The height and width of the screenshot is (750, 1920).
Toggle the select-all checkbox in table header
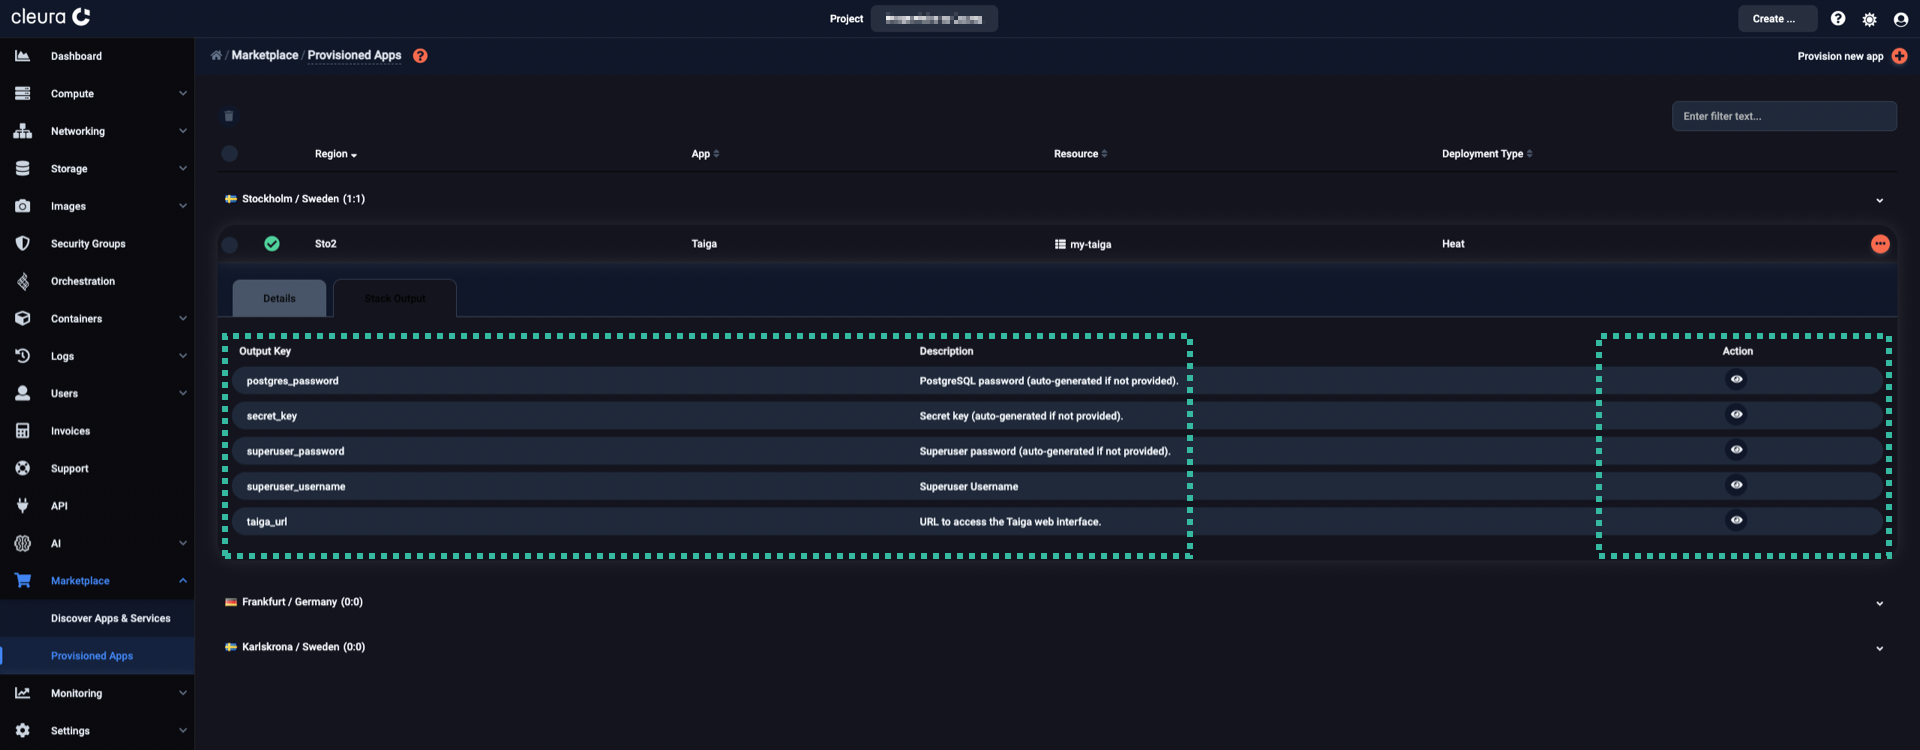(x=230, y=154)
